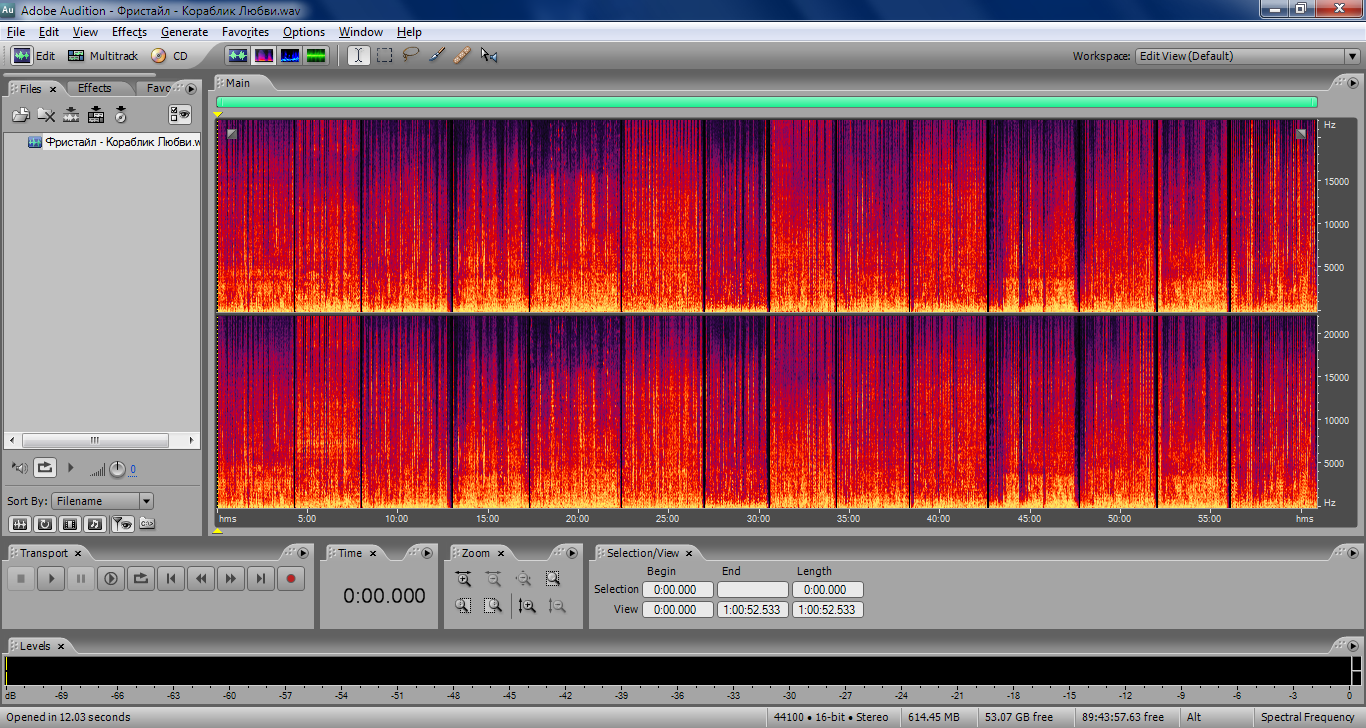Select the Marquee Selection tool
Viewport: 1366px width, 728px height.
pyautogui.click(x=384, y=56)
